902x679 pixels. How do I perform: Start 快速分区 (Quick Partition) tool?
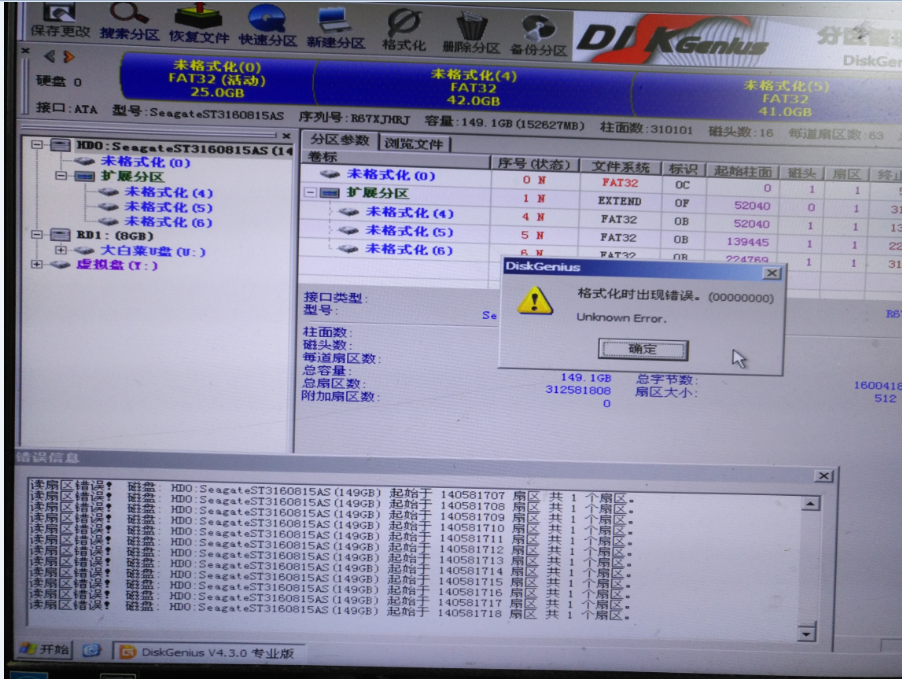point(267,25)
